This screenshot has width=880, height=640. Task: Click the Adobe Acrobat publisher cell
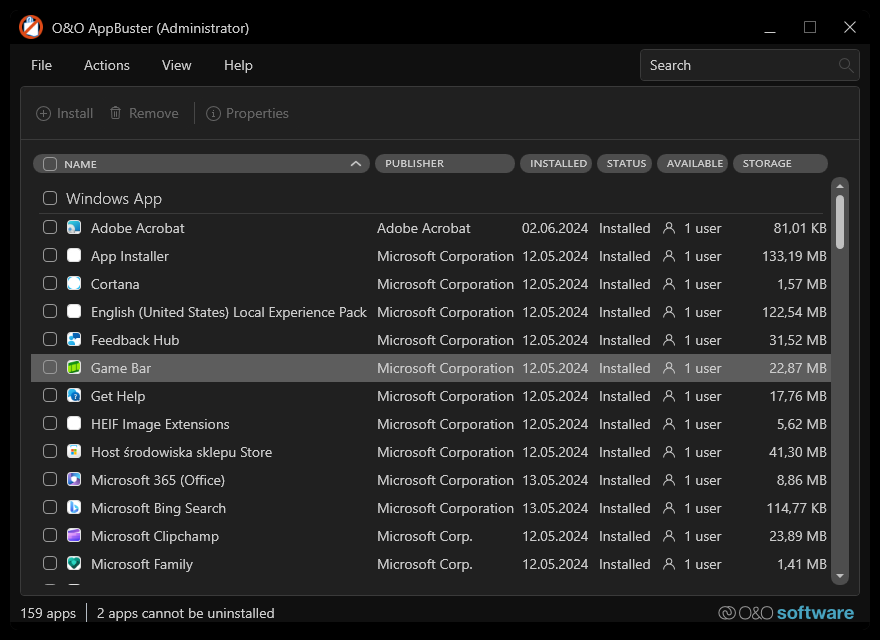[423, 228]
